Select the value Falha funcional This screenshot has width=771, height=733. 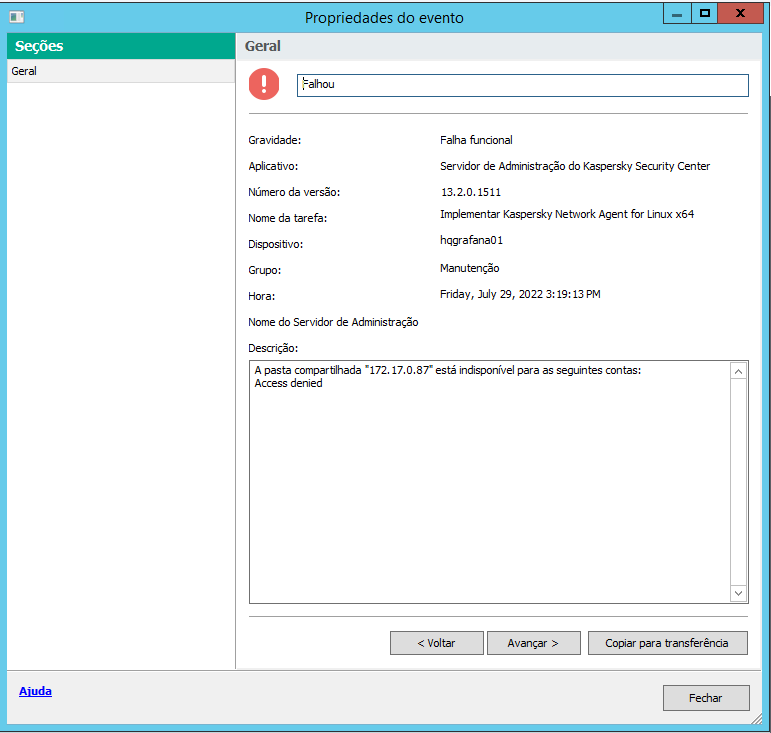tap(476, 140)
